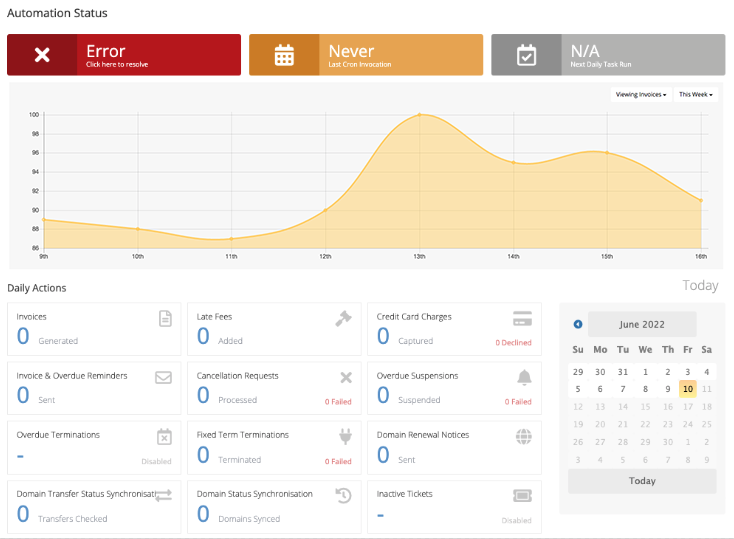The width and height of the screenshot is (734, 539).
Task: Click the Automation Status heading
Action: click(57, 13)
